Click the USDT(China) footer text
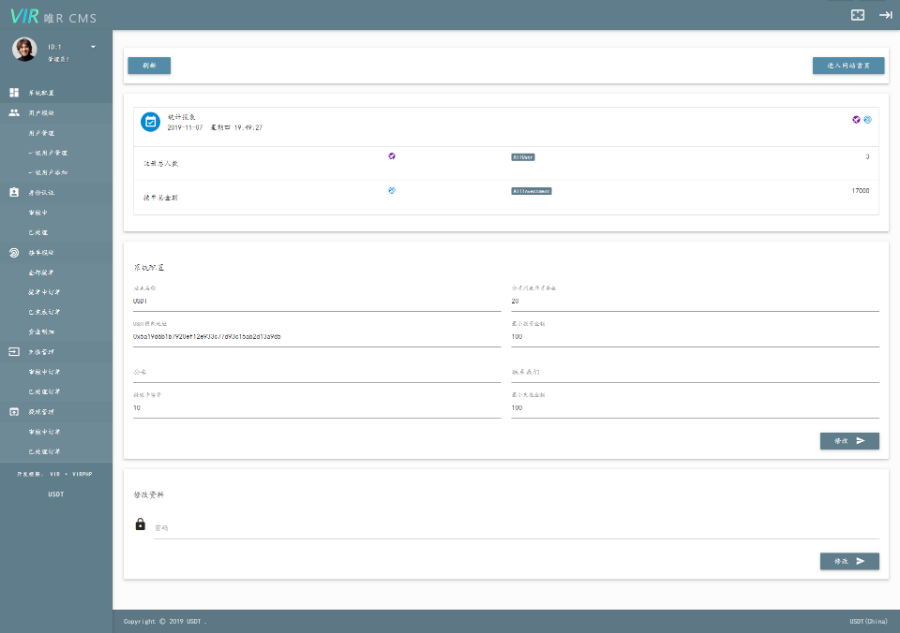900x633 pixels. click(868, 622)
